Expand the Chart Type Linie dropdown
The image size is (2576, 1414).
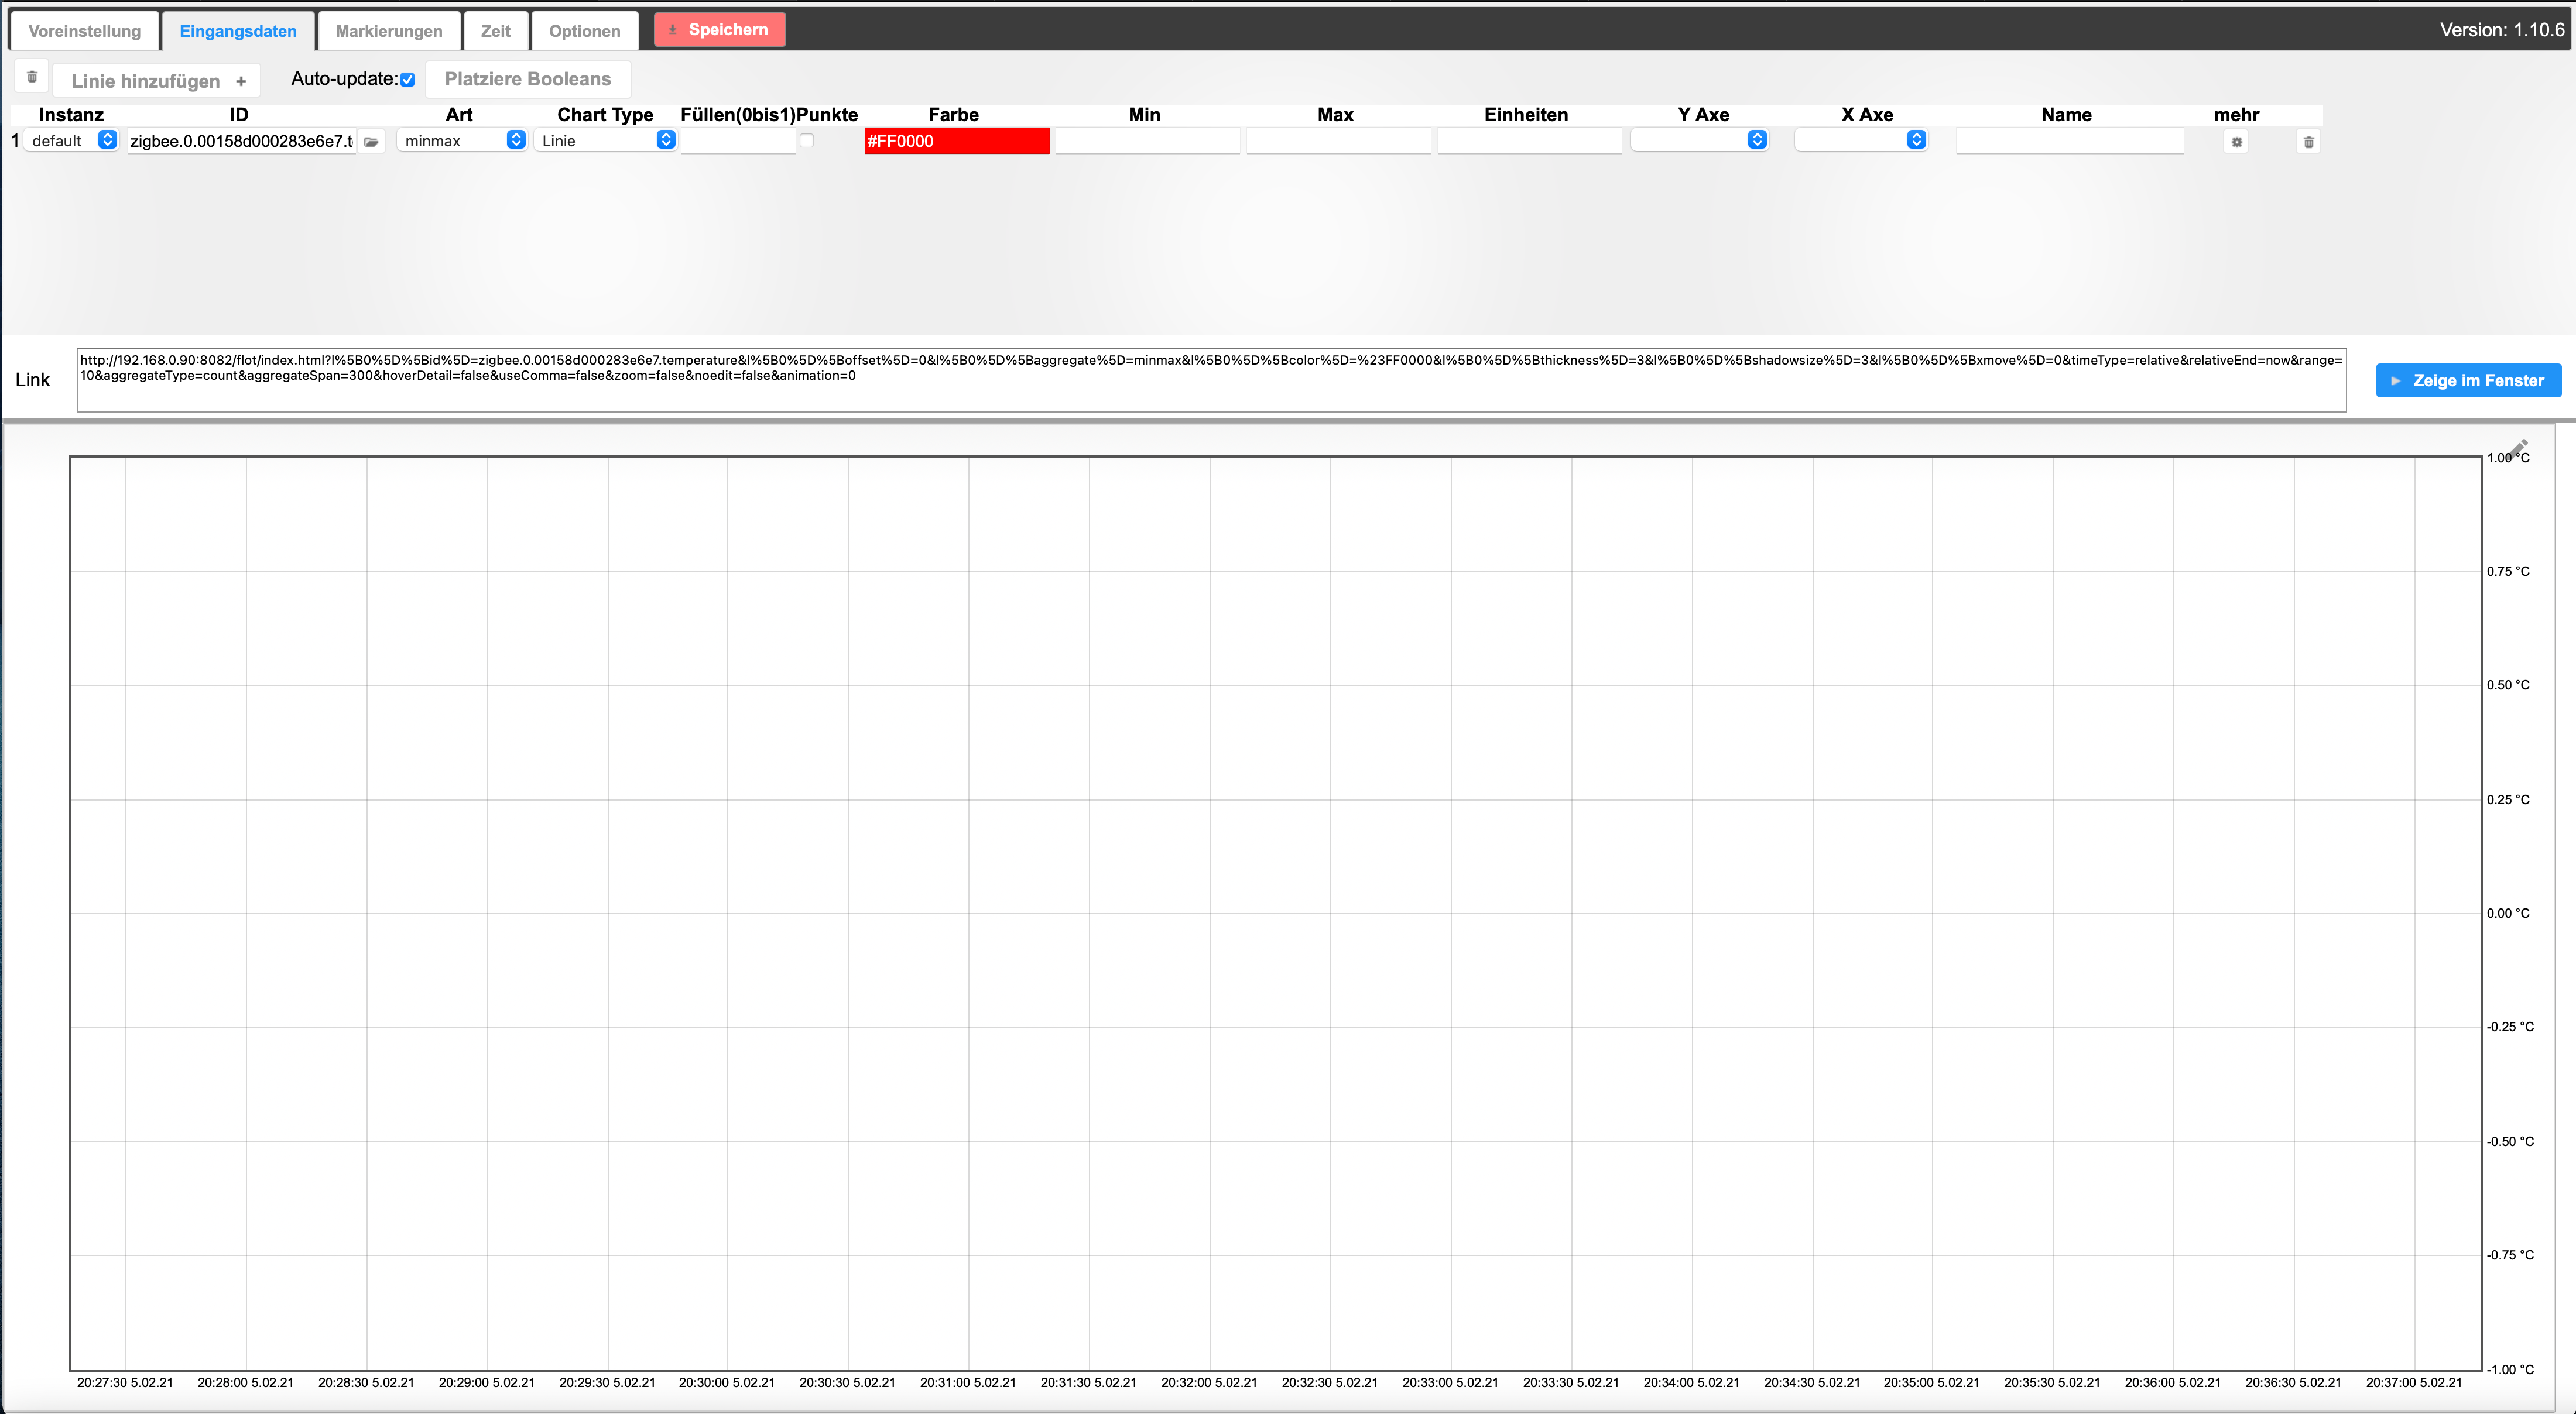click(605, 141)
